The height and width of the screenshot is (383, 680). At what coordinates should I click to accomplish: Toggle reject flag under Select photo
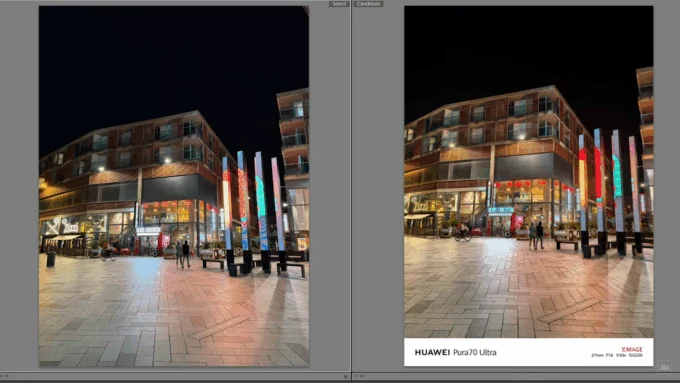coord(7,376)
